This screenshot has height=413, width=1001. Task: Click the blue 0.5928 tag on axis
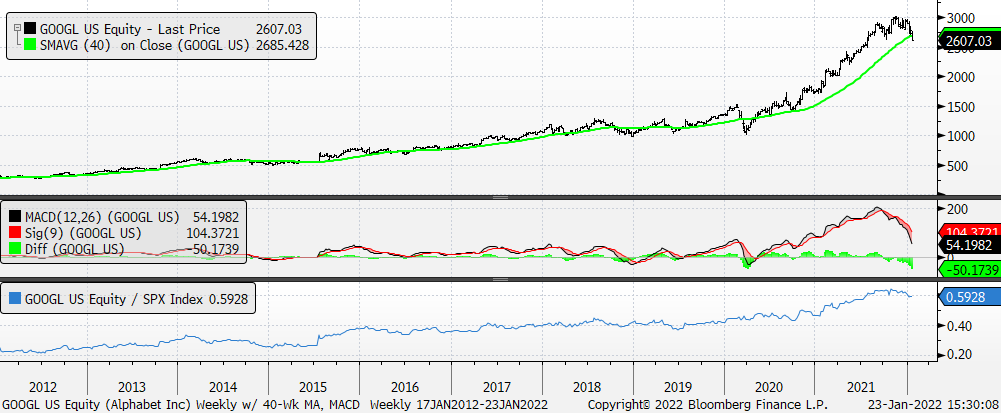968,297
